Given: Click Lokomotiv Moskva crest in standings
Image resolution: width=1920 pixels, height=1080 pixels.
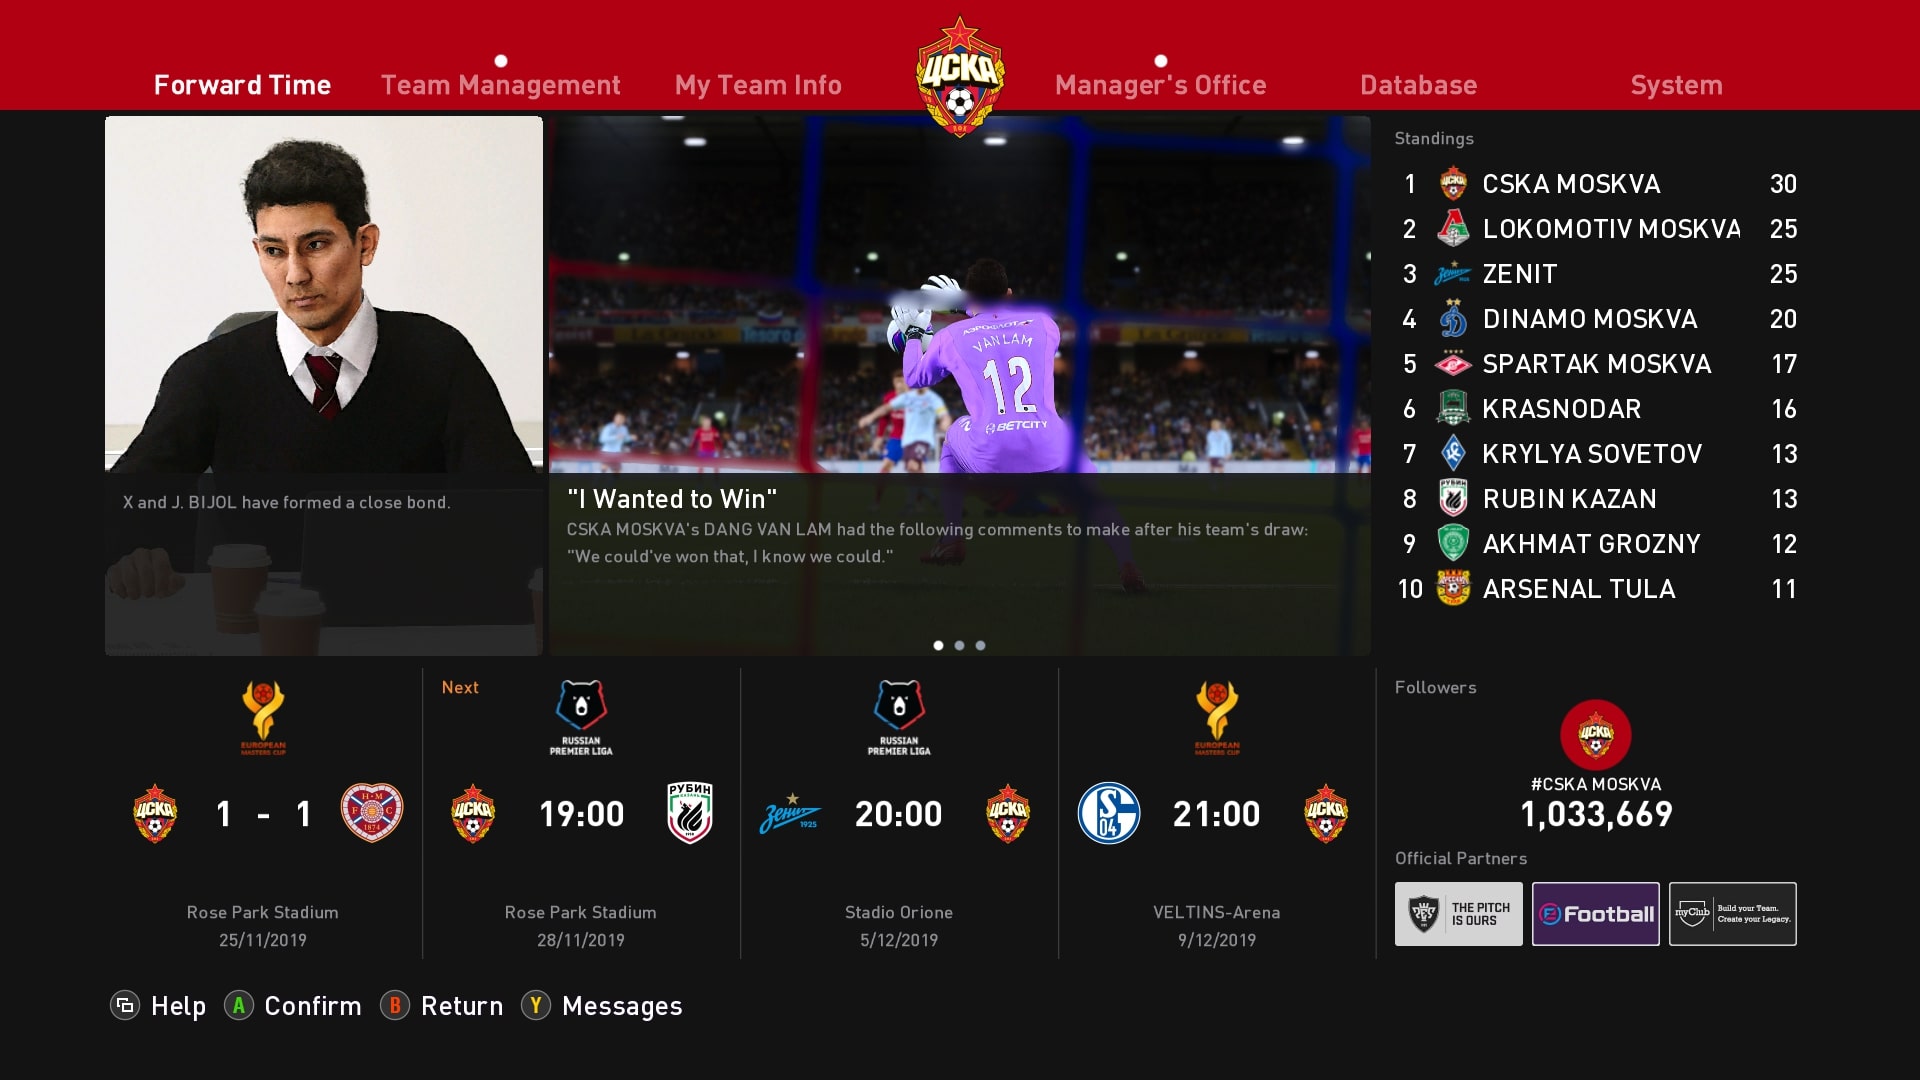Looking at the screenshot, I should 1453,229.
